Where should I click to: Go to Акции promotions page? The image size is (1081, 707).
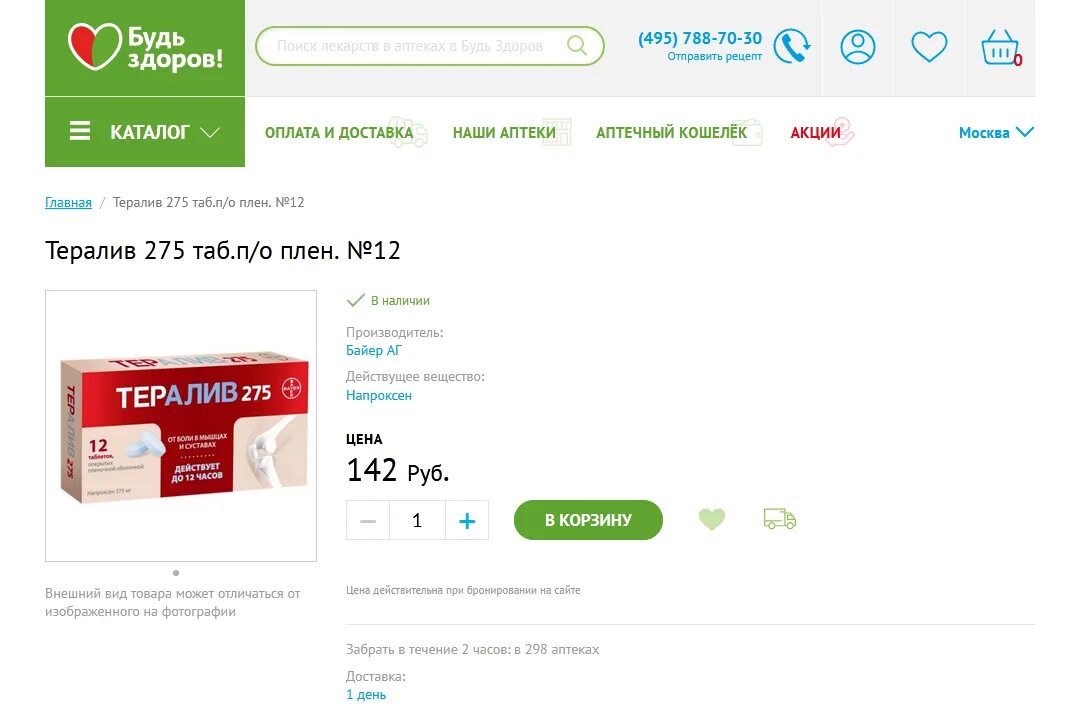pos(816,132)
